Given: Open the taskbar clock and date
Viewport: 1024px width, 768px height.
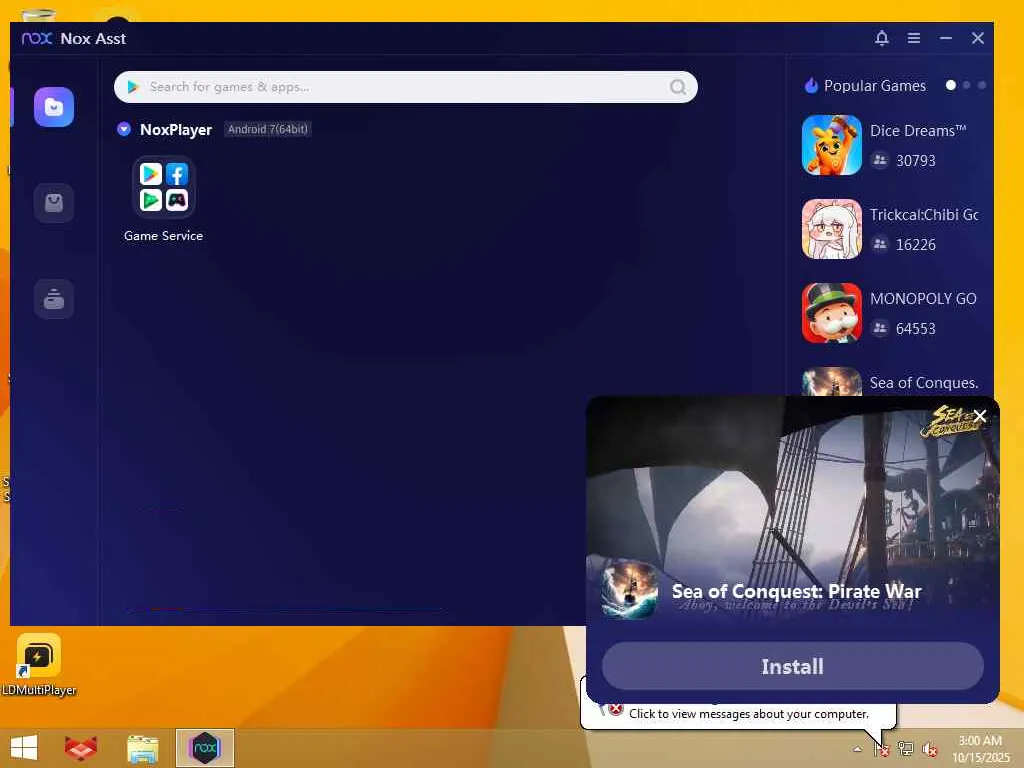Looking at the screenshot, I should (980, 749).
